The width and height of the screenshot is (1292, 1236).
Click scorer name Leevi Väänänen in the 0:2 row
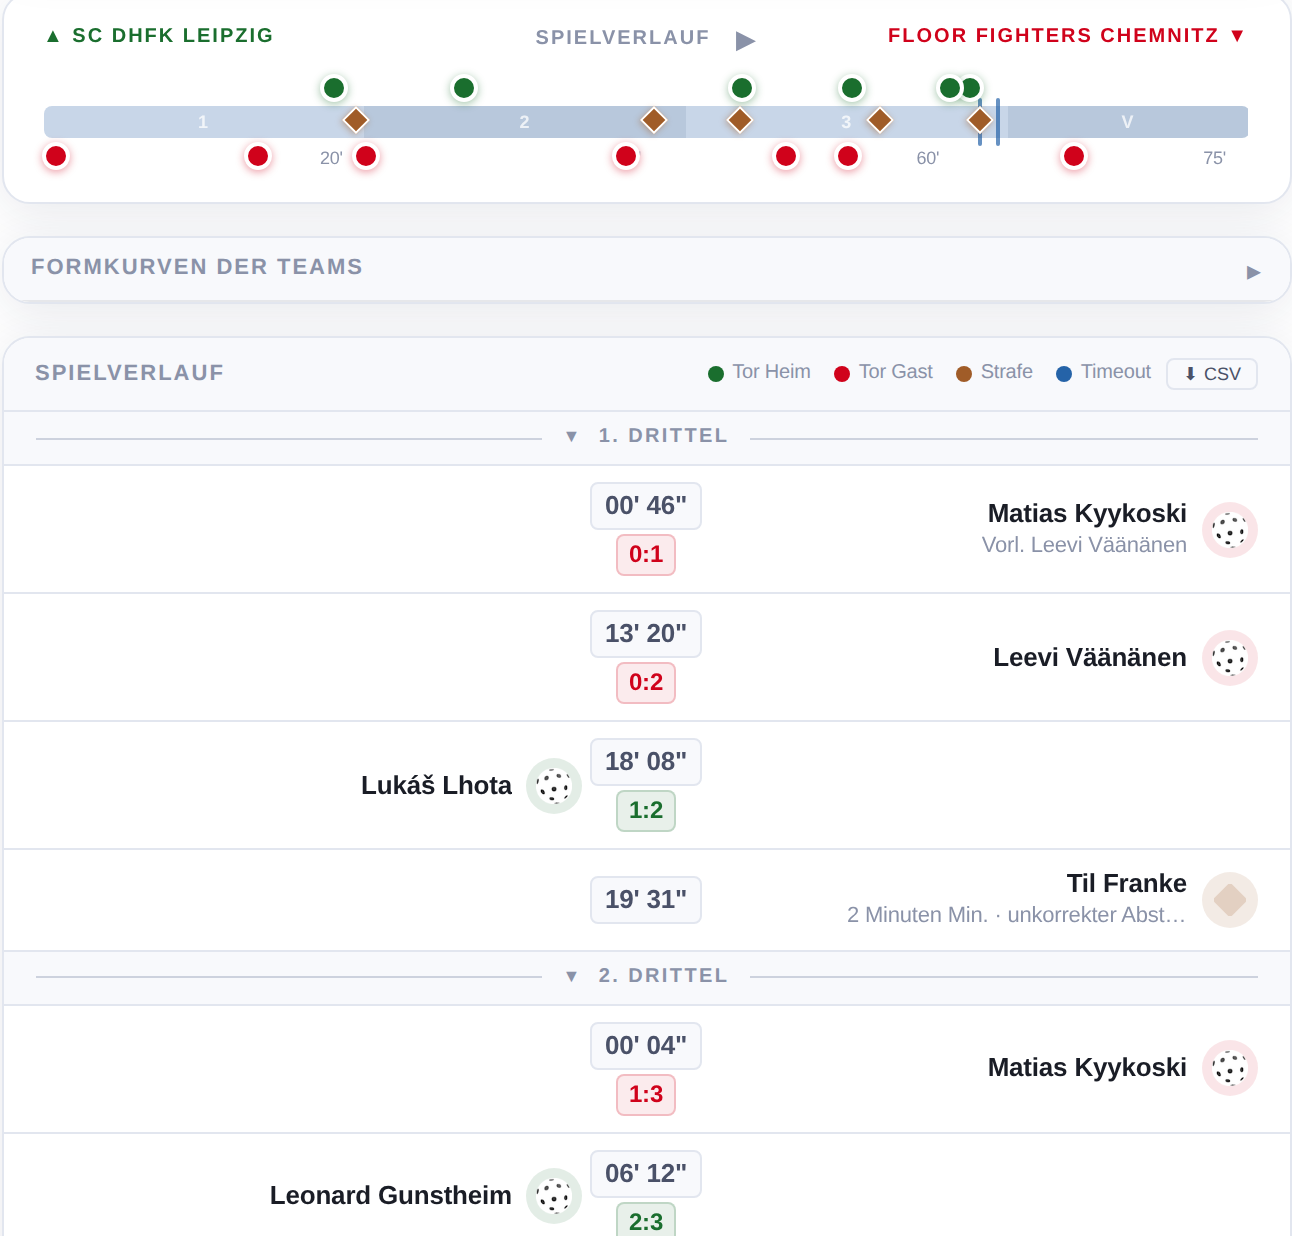tap(1090, 658)
